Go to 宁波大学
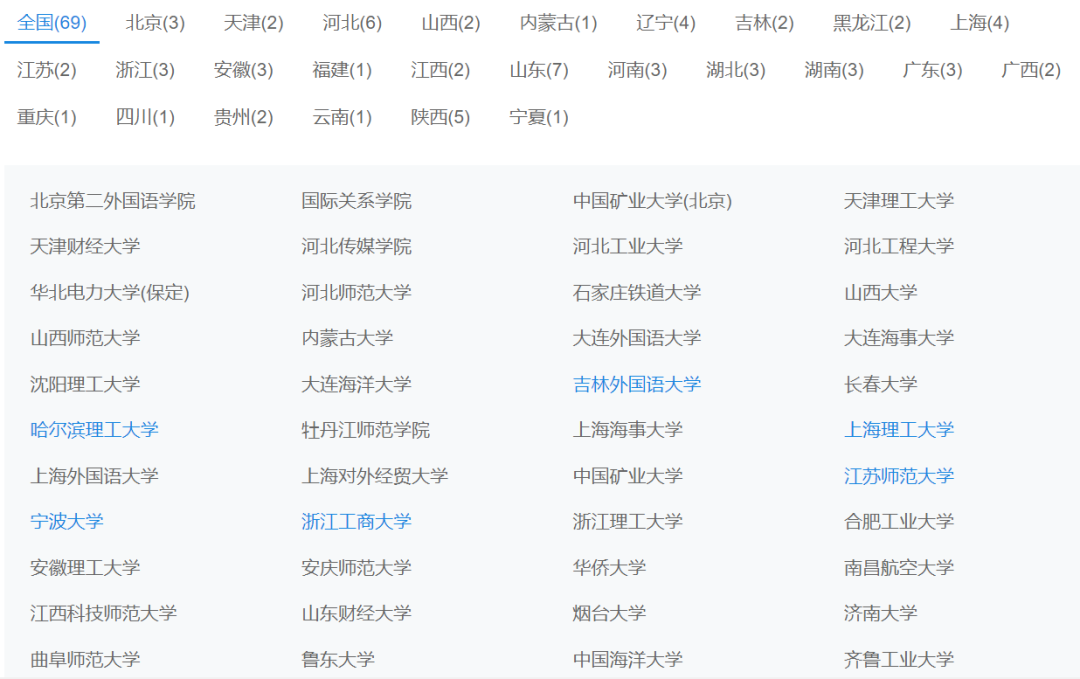This screenshot has height=679, width=1080. click(67, 521)
